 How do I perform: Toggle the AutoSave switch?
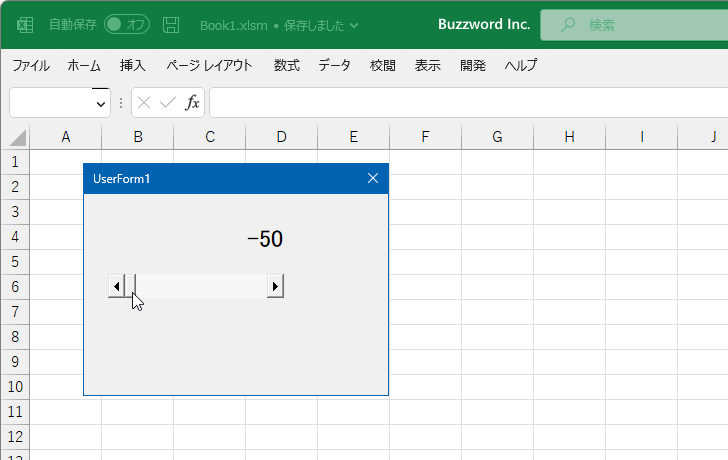click(x=127, y=24)
